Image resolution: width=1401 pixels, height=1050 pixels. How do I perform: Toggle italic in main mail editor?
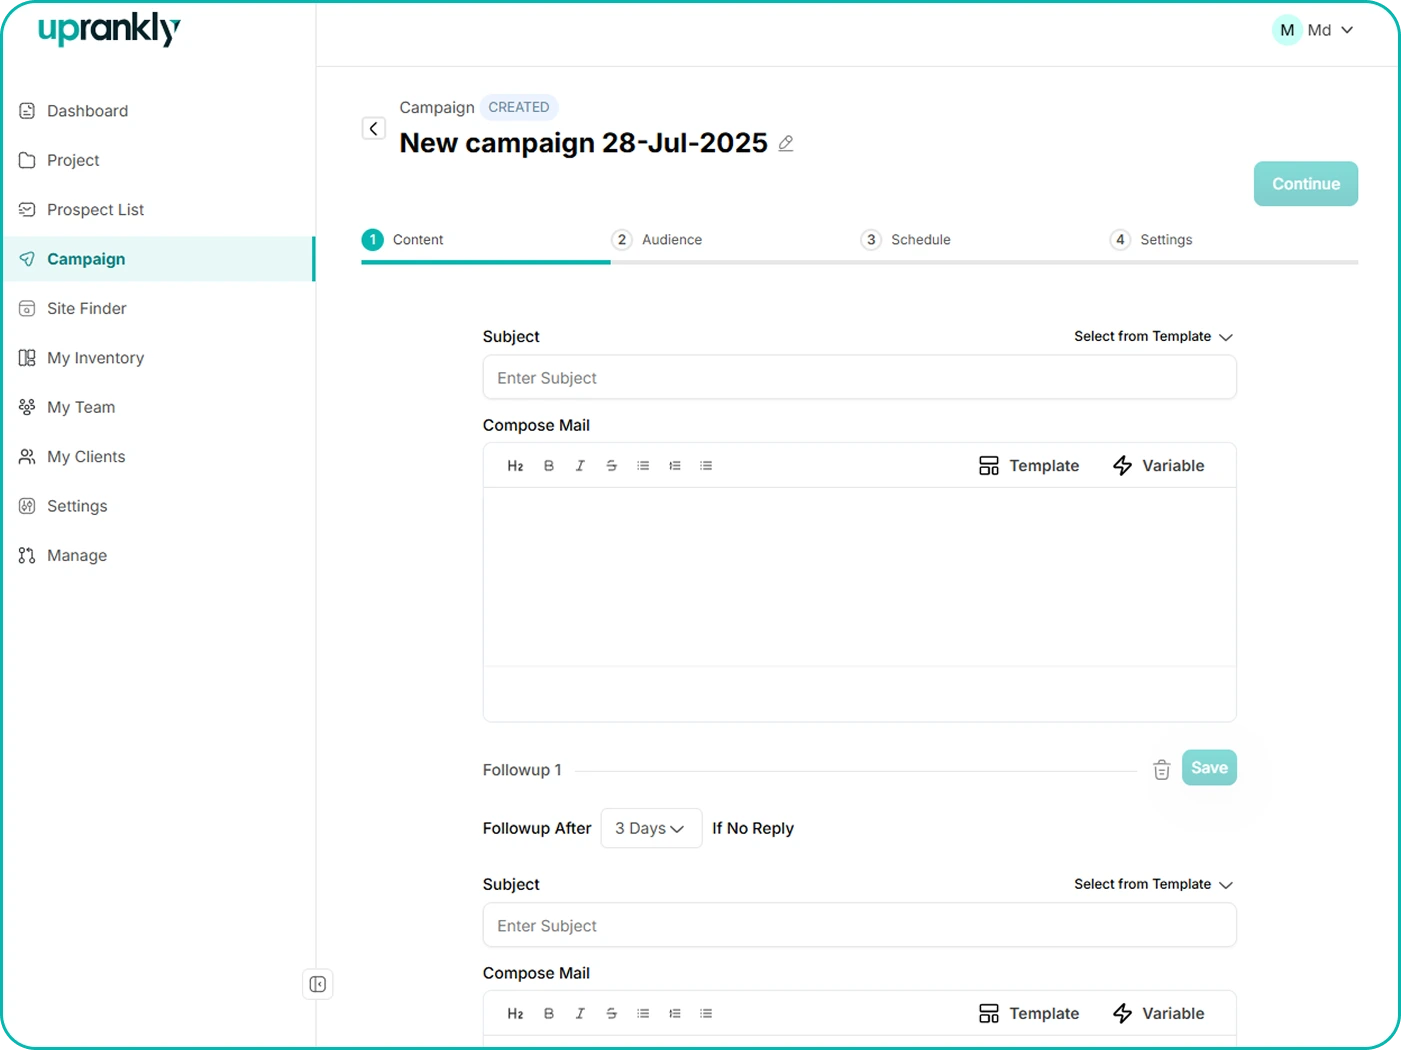[x=580, y=466]
